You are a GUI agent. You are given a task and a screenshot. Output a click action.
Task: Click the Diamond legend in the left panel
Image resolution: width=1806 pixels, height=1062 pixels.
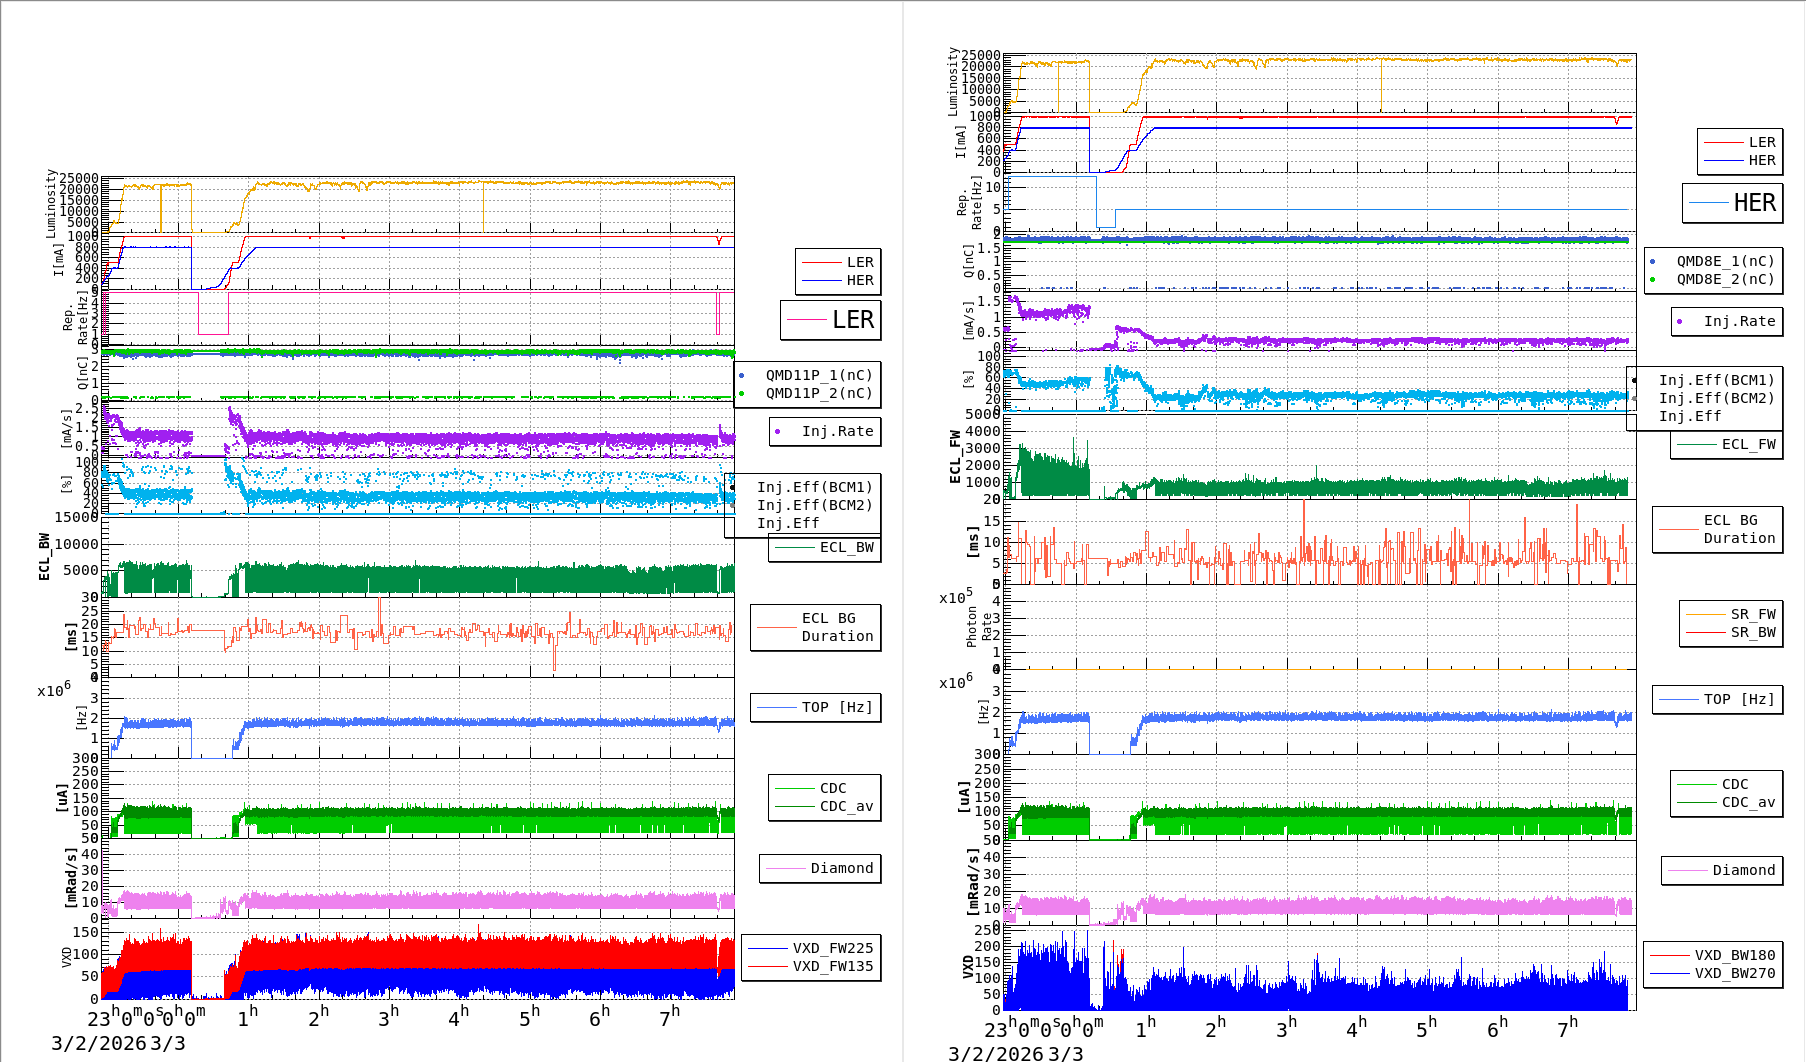820,868
